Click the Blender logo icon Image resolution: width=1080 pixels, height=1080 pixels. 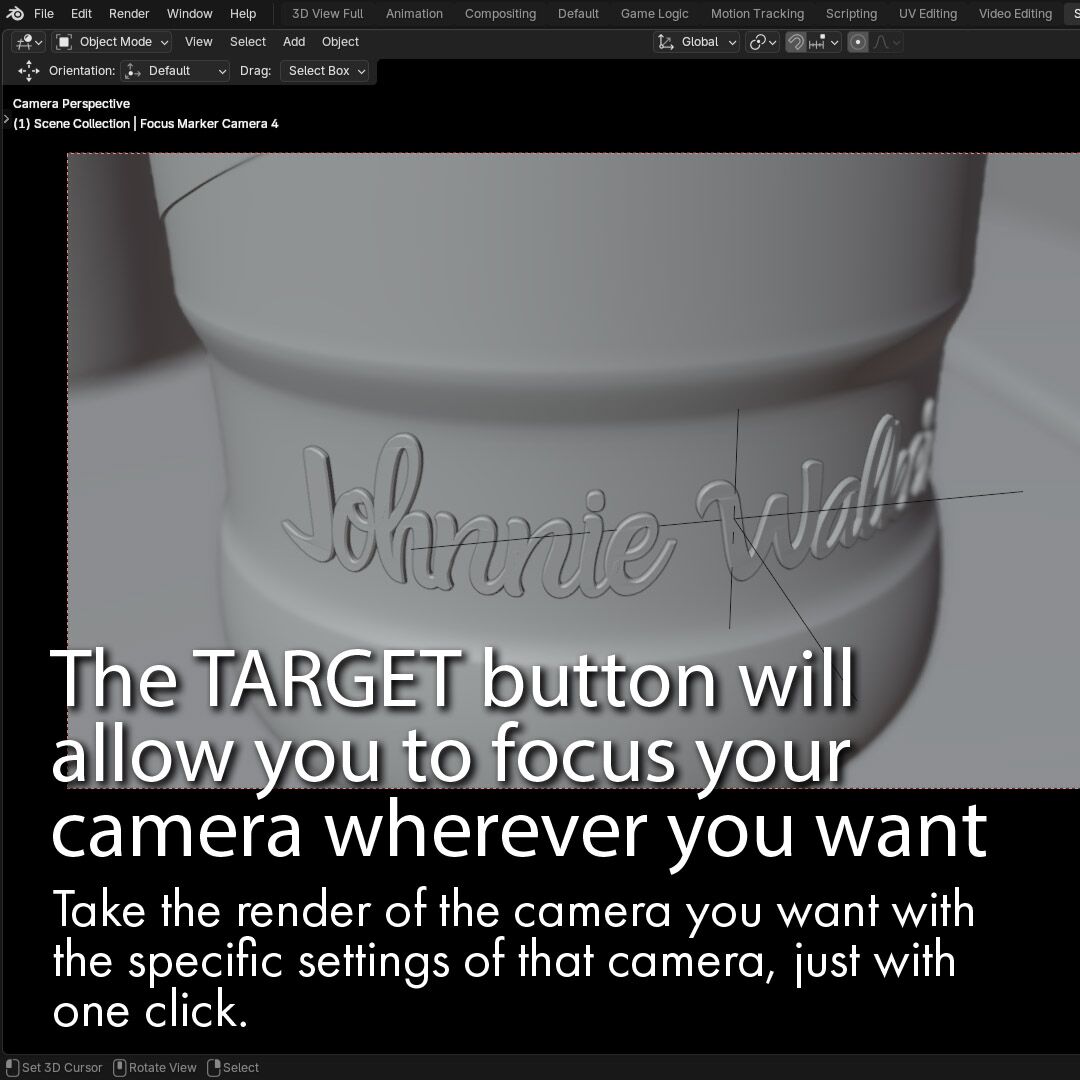pyautogui.click(x=15, y=14)
